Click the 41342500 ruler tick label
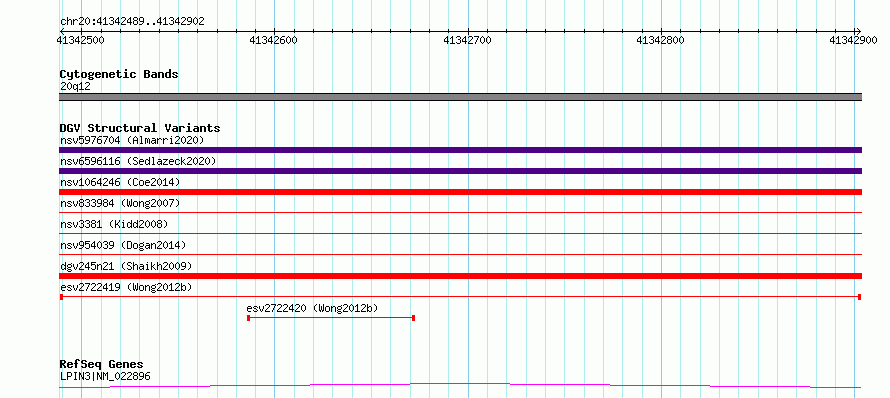 pos(81,40)
